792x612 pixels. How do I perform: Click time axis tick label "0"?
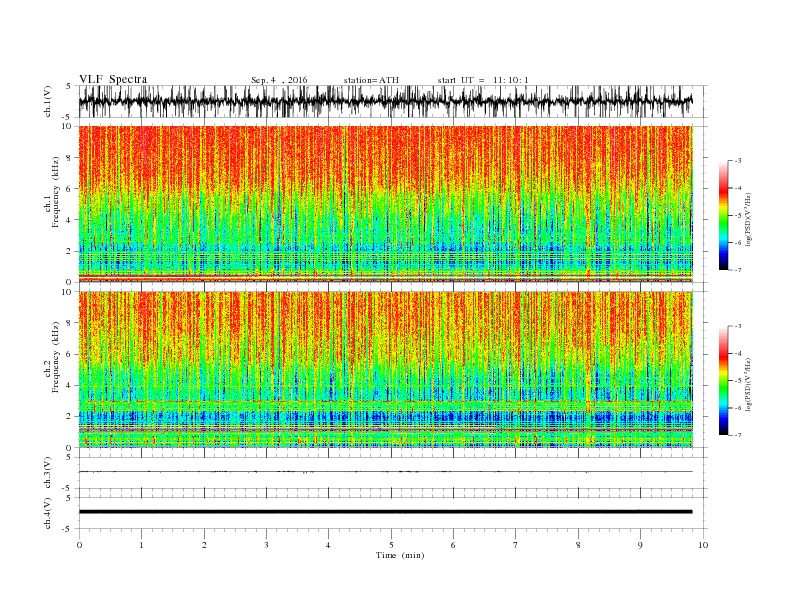pos(79,545)
